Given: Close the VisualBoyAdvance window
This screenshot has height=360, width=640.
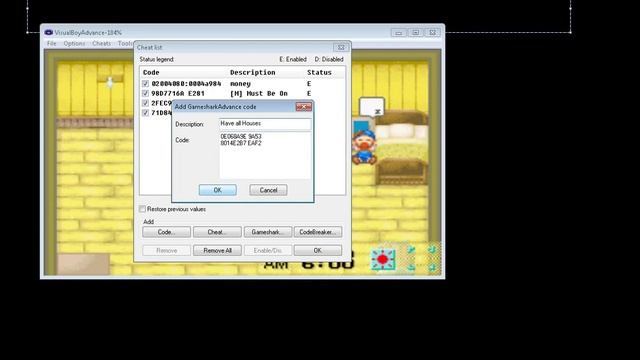Looking at the screenshot, I should click(432, 32).
